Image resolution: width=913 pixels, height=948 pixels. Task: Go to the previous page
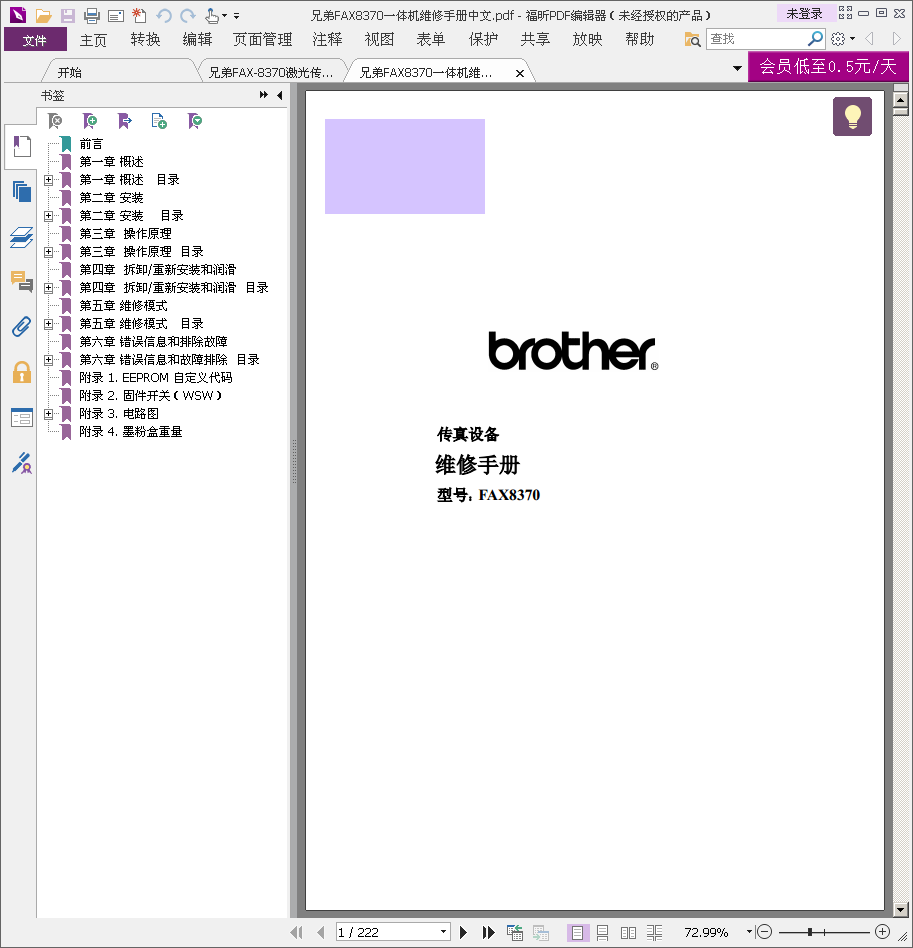[320, 932]
